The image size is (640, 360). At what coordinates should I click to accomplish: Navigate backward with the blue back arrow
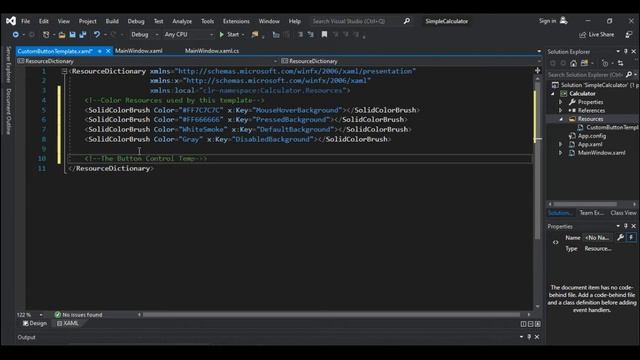coord(16,35)
